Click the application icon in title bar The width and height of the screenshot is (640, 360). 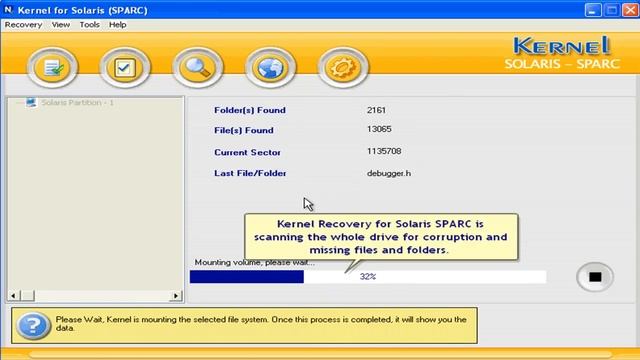point(8,9)
